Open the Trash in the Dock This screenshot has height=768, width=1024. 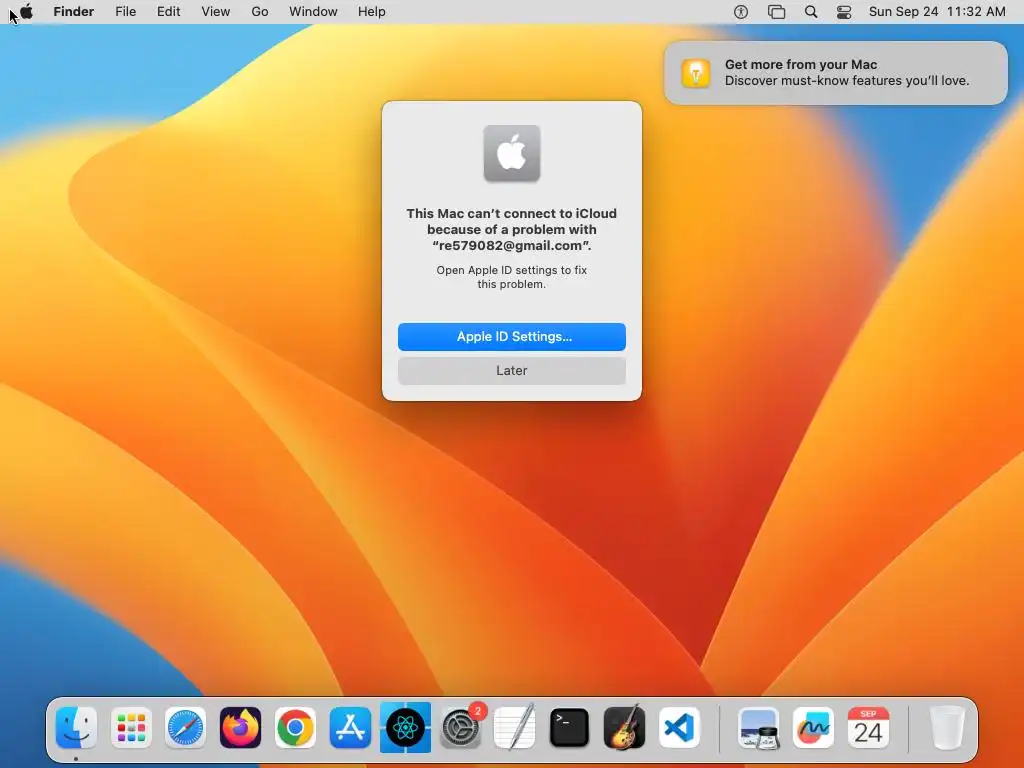click(946, 727)
